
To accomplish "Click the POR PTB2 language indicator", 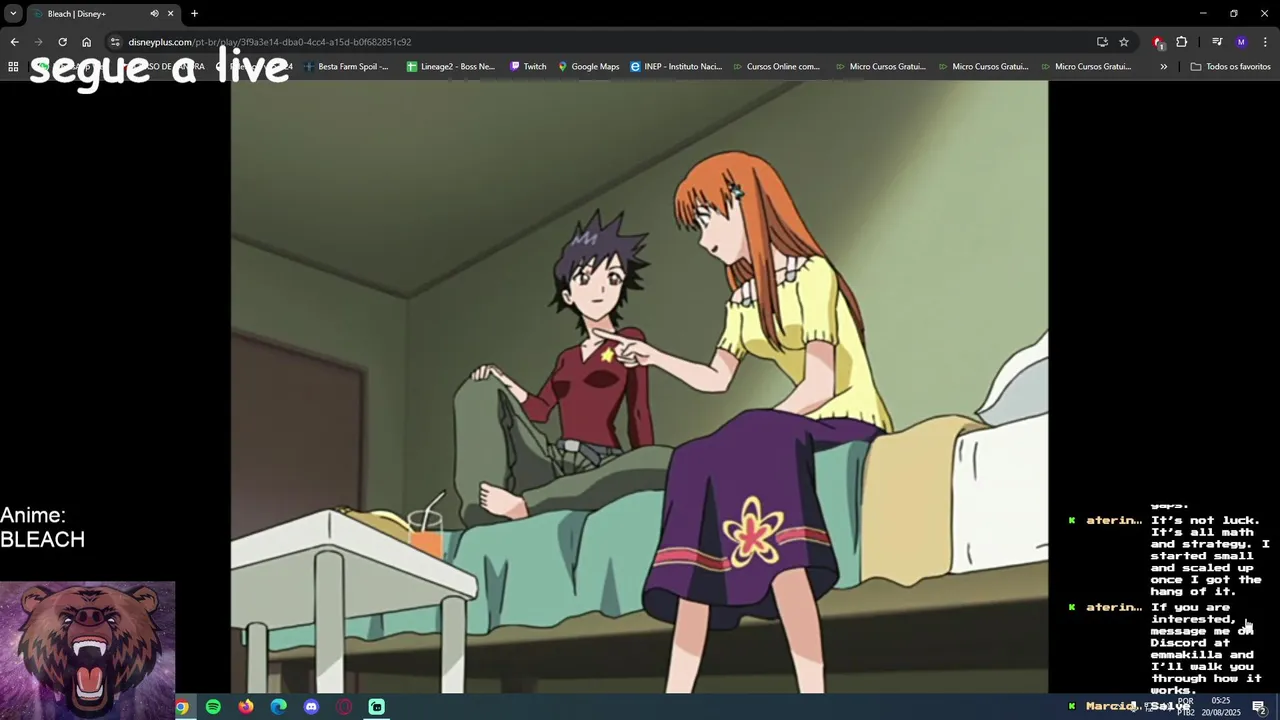I will tap(1185, 707).
